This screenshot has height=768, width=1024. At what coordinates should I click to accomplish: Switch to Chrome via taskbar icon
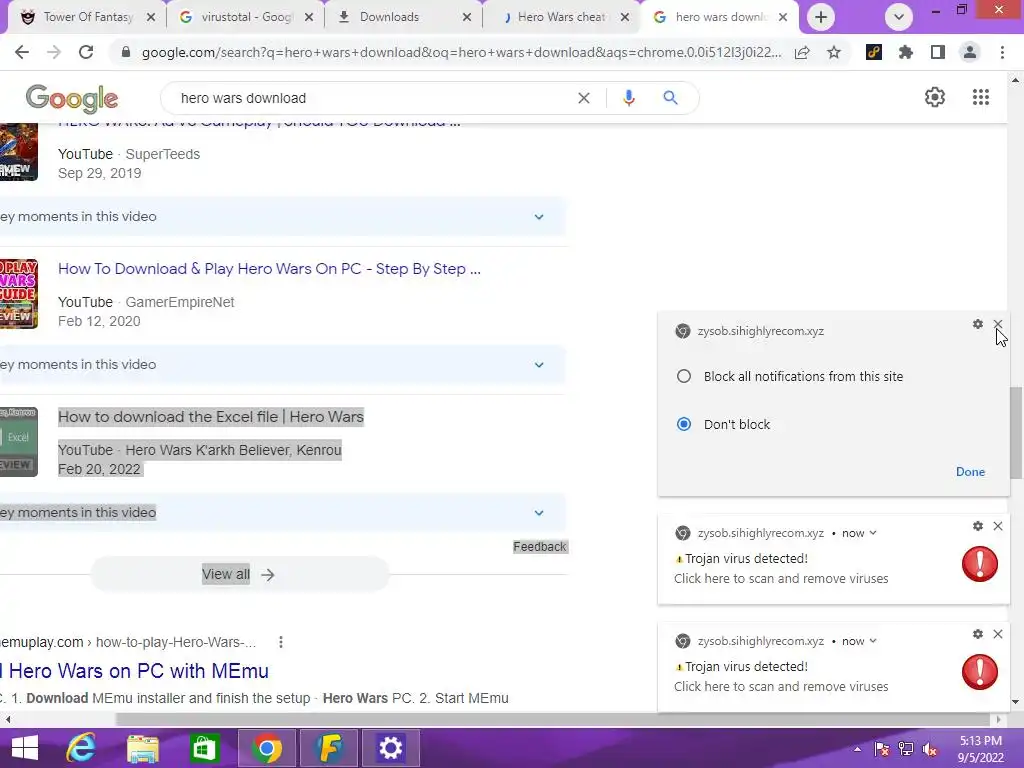266,748
